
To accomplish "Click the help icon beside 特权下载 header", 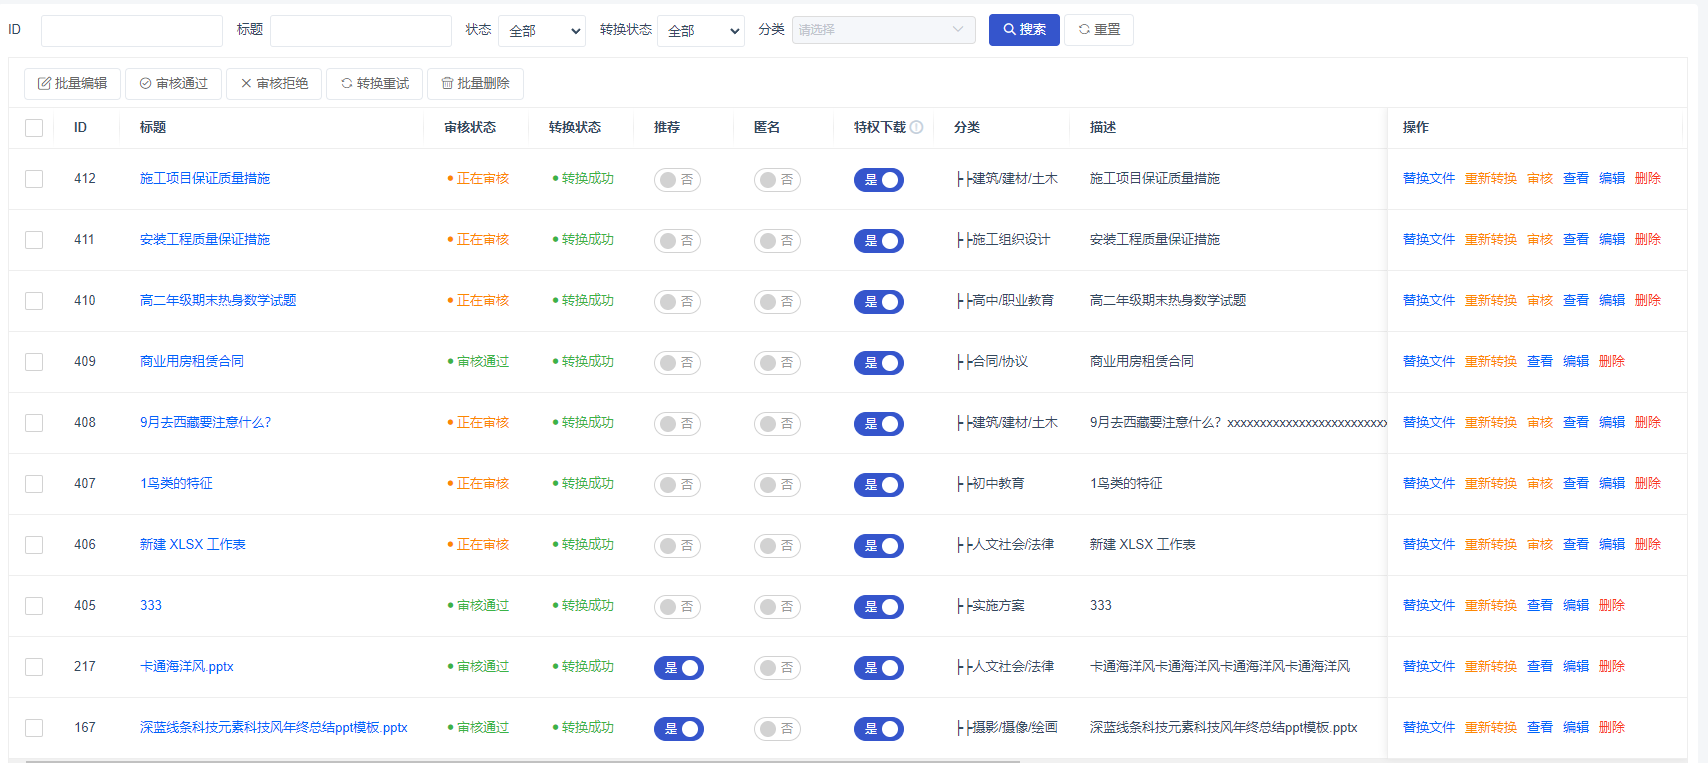I will (x=916, y=127).
